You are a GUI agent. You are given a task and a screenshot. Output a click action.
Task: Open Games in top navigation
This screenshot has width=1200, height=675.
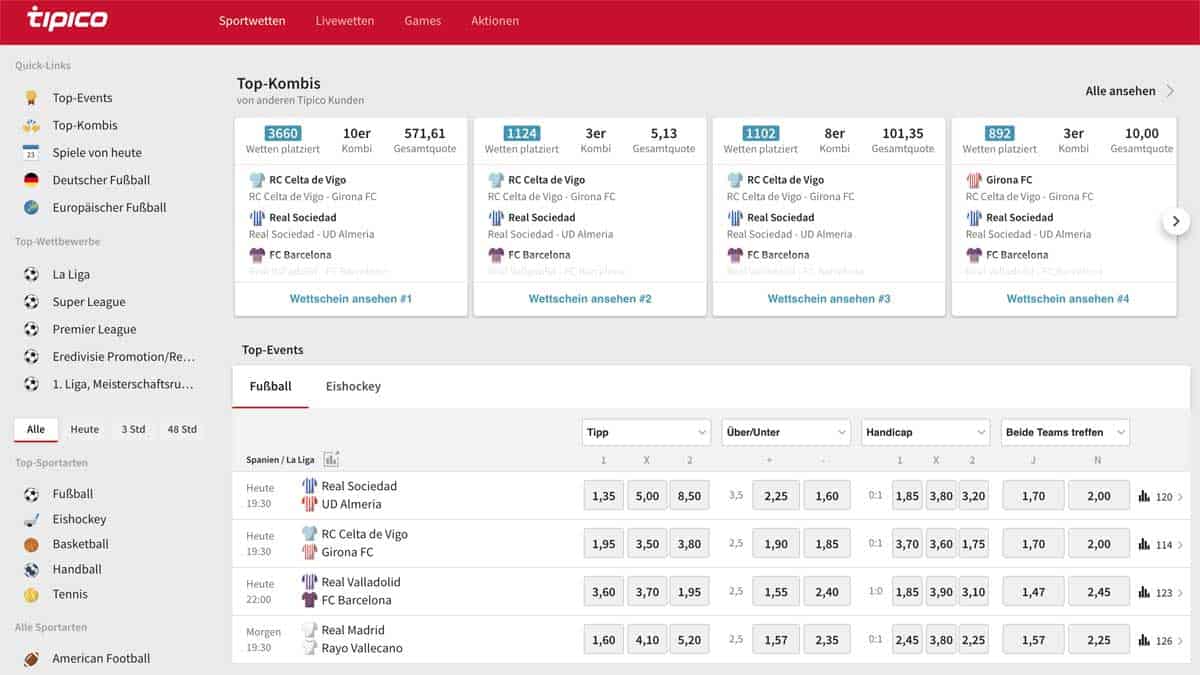(x=423, y=21)
